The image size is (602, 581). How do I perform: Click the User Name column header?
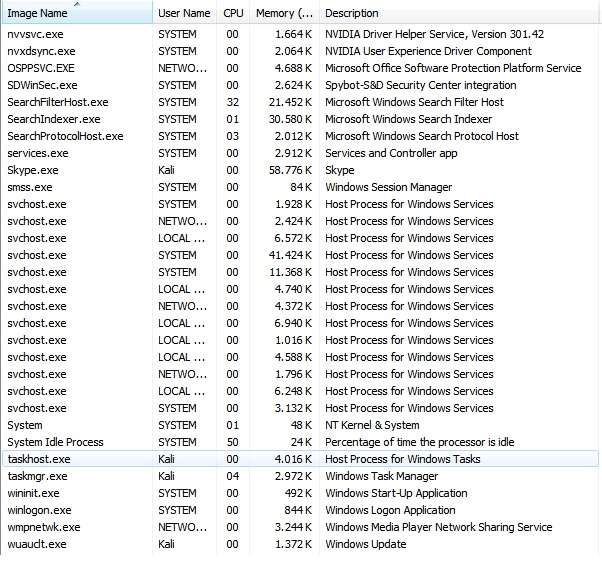click(184, 13)
